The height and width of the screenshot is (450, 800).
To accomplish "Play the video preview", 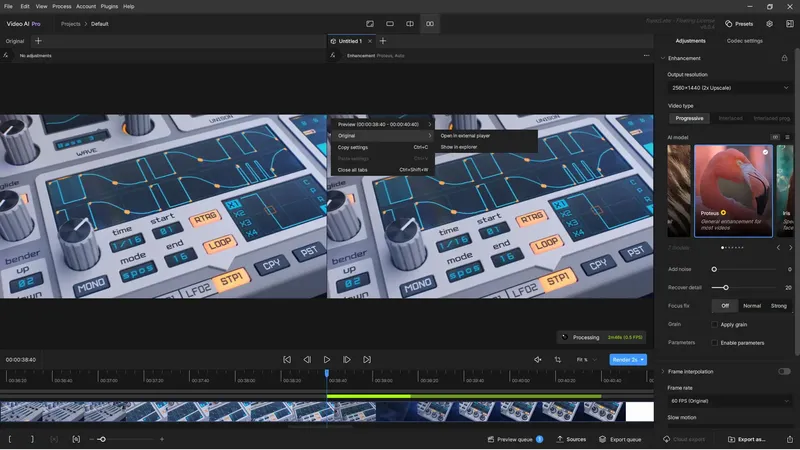I will click(x=327, y=360).
